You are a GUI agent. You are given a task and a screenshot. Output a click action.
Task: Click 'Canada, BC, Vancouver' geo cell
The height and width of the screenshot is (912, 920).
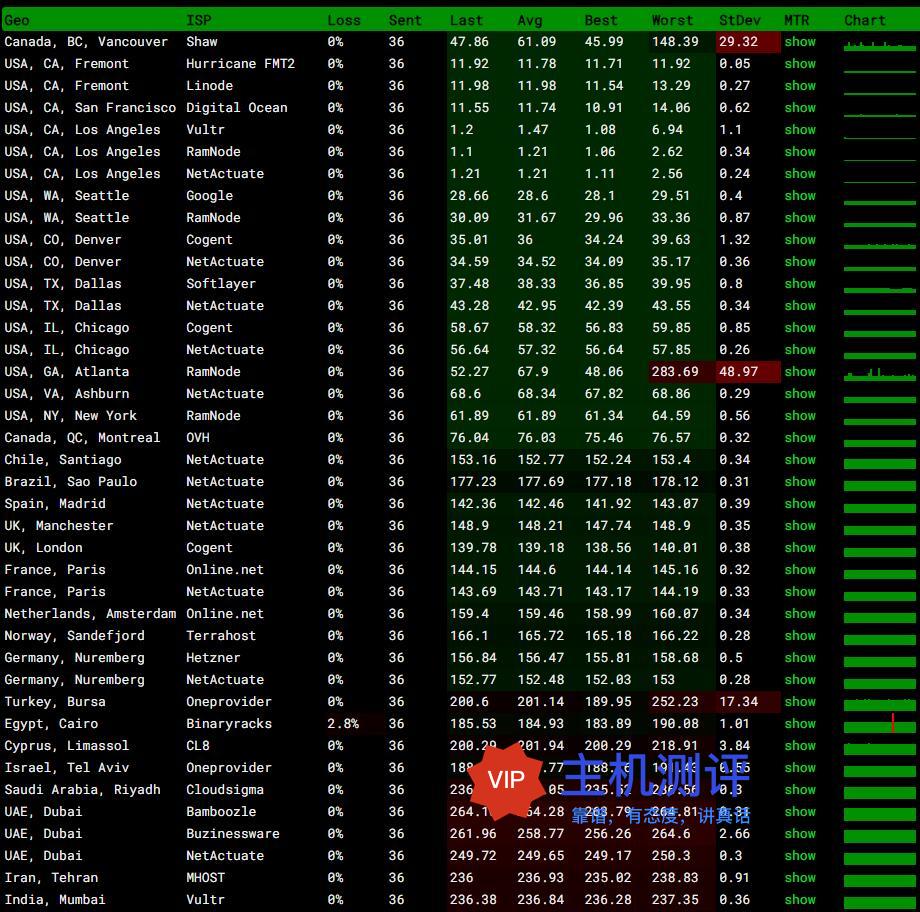coord(86,42)
